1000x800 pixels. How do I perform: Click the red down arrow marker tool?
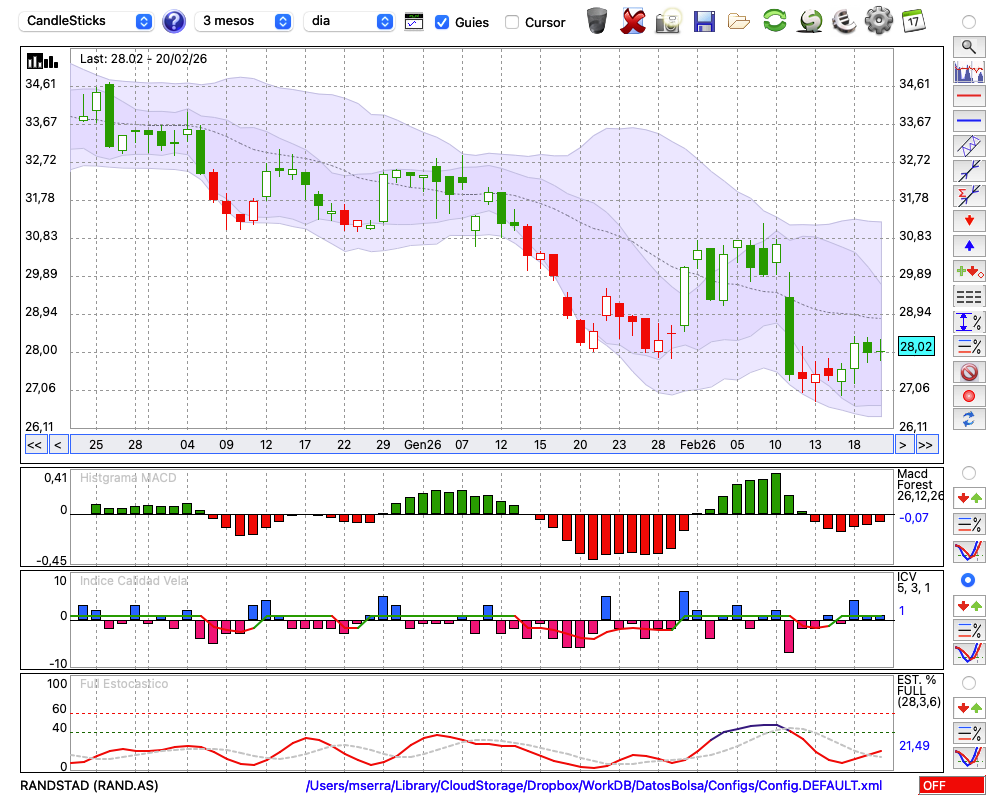[x=968, y=220]
